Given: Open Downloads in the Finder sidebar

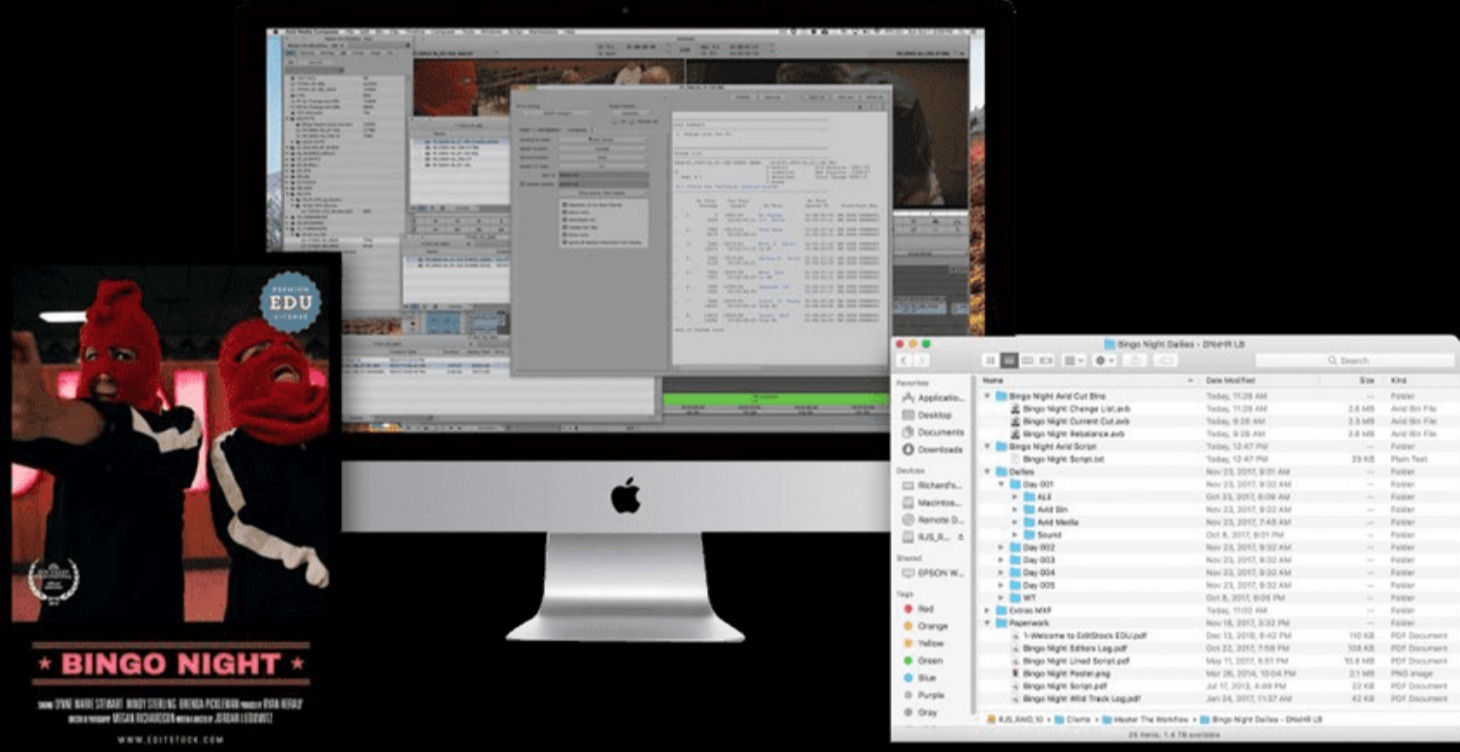Looking at the screenshot, I should pyautogui.click(x=933, y=450).
